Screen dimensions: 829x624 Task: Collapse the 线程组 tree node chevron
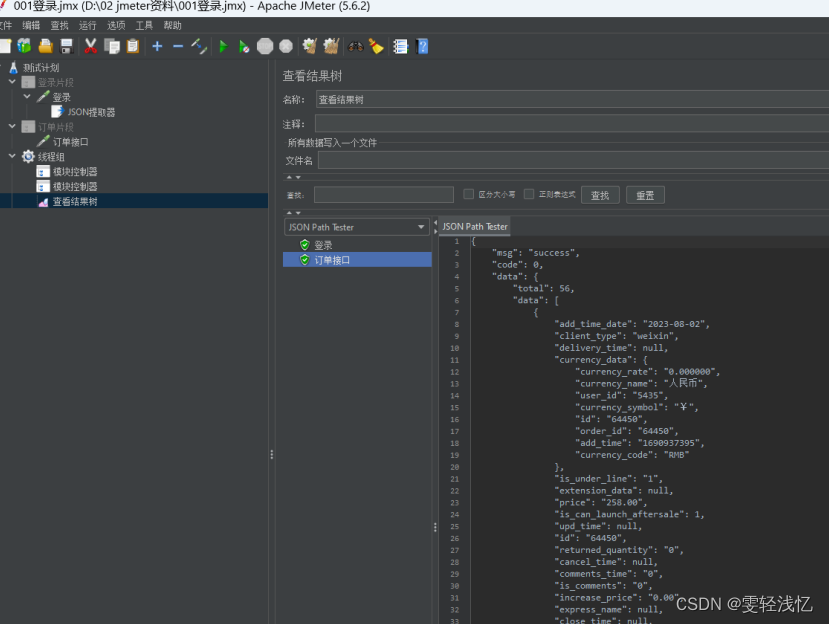coord(12,156)
